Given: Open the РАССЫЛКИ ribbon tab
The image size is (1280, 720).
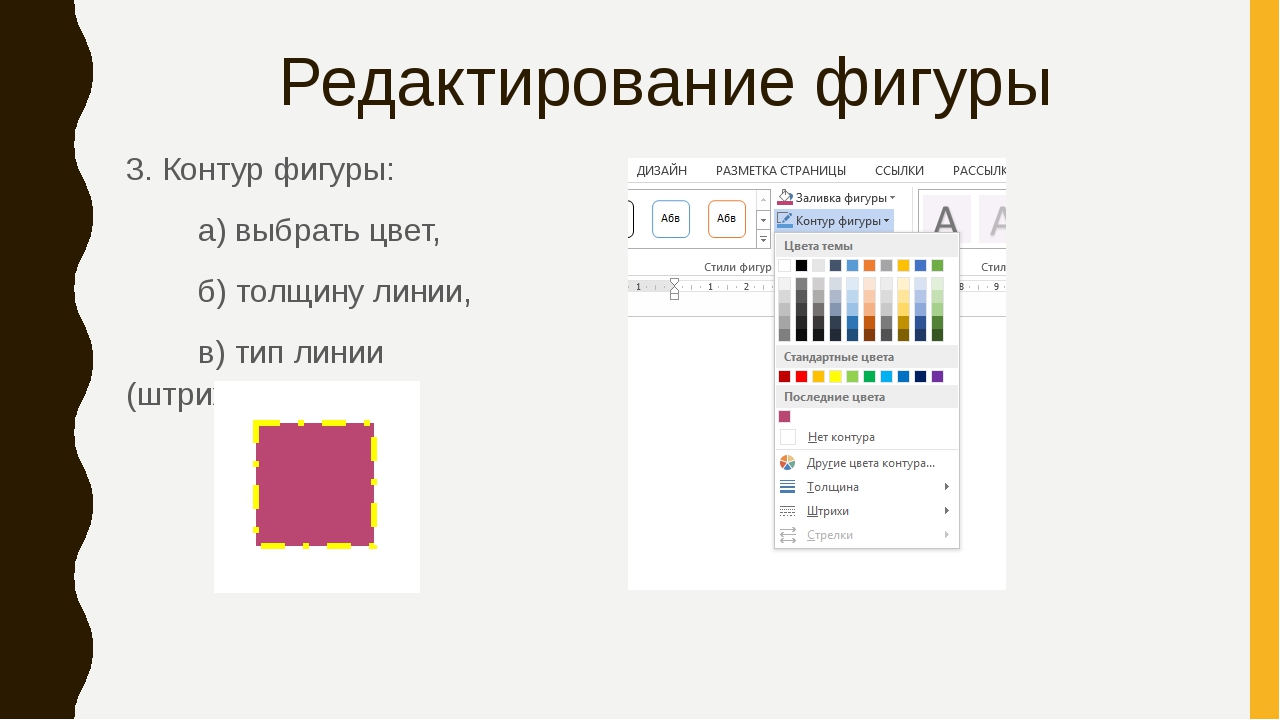Looking at the screenshot, I should [x=979, y=170].
